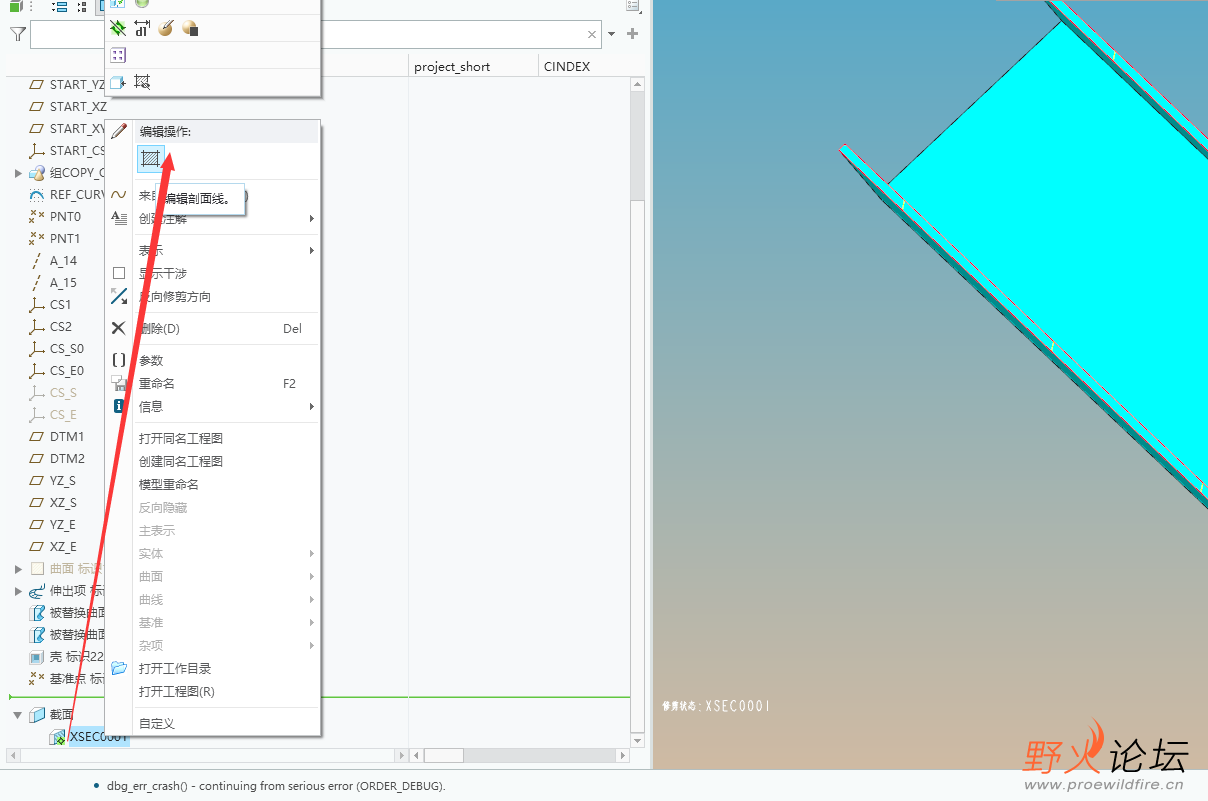Select YZ_S plane in the model tree
The height and width of the screenshot is (801, 1208).
pos(63,480)
